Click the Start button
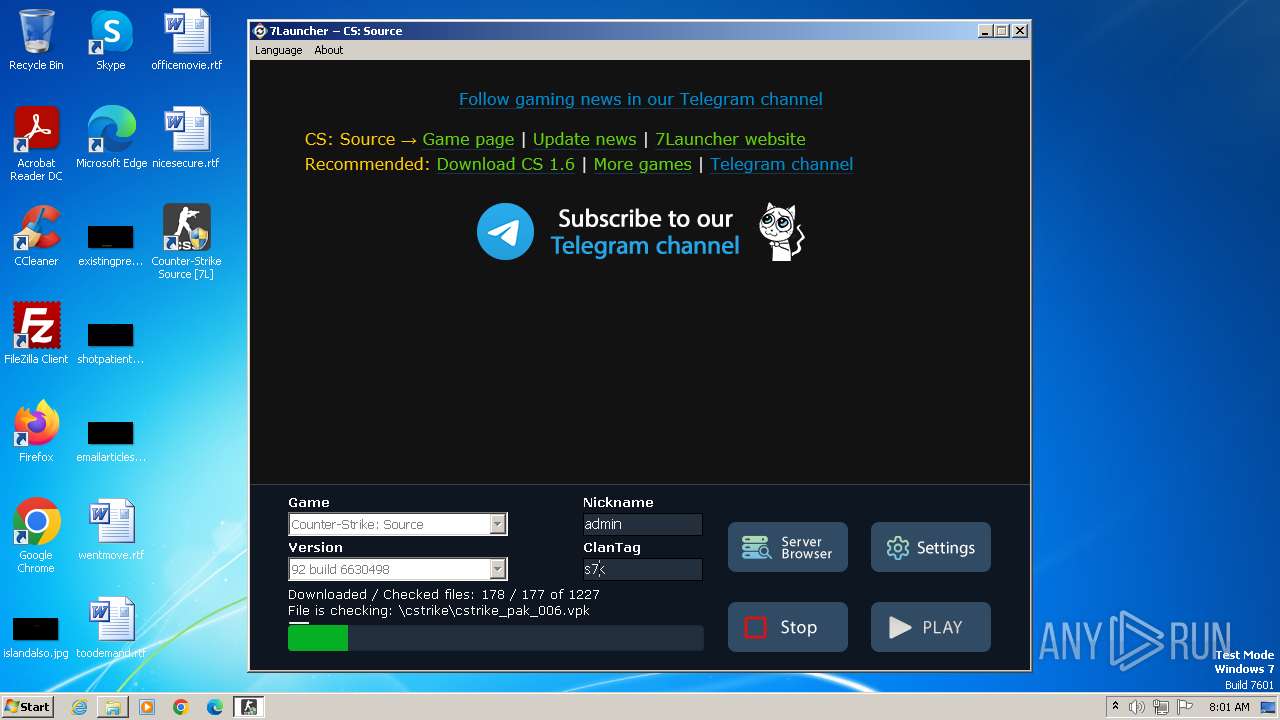The image size is (1280, 720). [x=28, y=707]
